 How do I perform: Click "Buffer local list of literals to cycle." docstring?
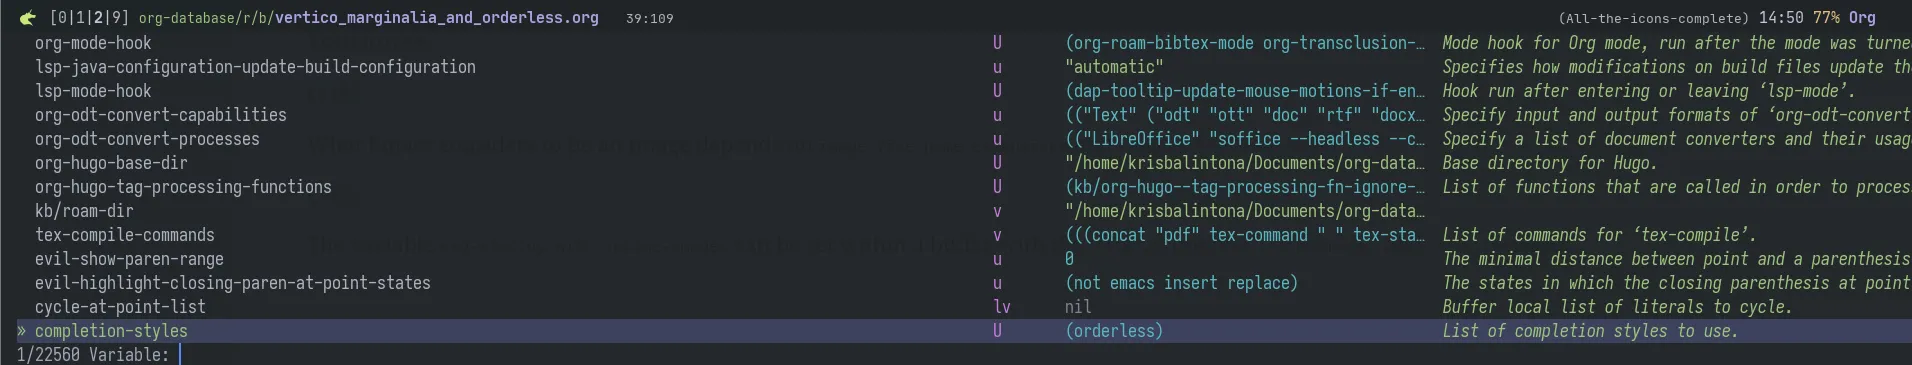1617,307
